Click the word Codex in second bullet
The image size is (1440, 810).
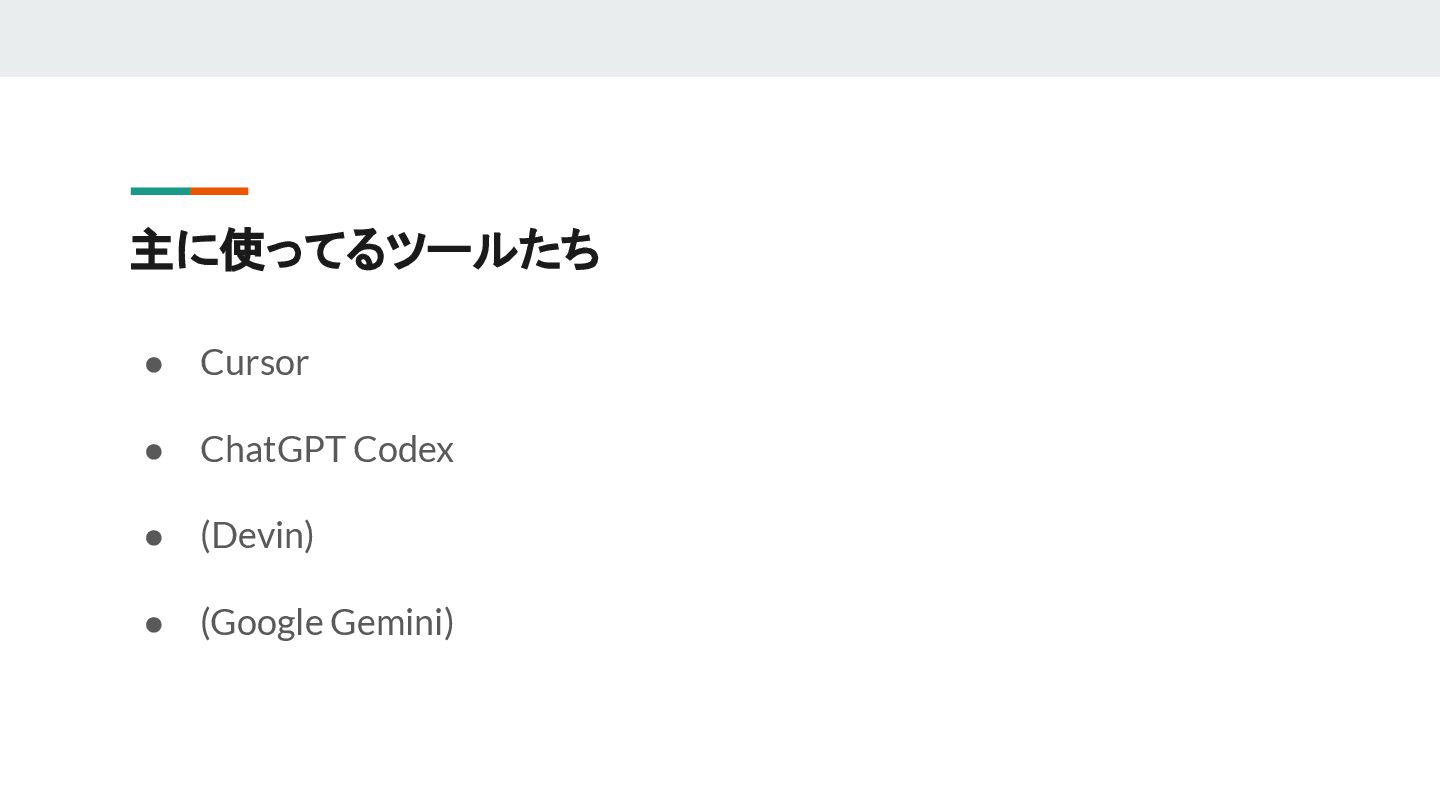point(403,449)
